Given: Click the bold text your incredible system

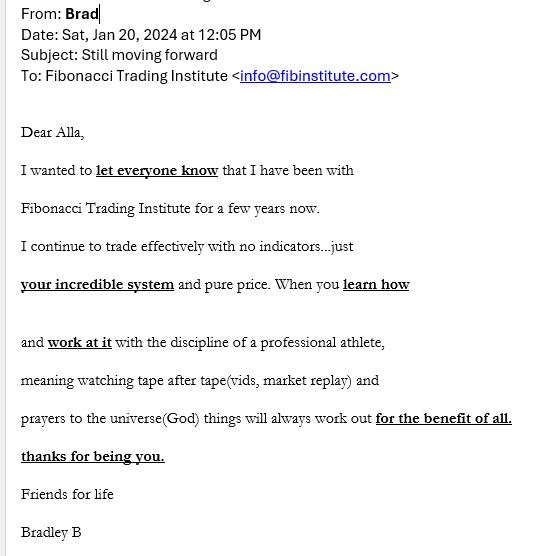Looking at the screenshot, I should click(97, 284).
